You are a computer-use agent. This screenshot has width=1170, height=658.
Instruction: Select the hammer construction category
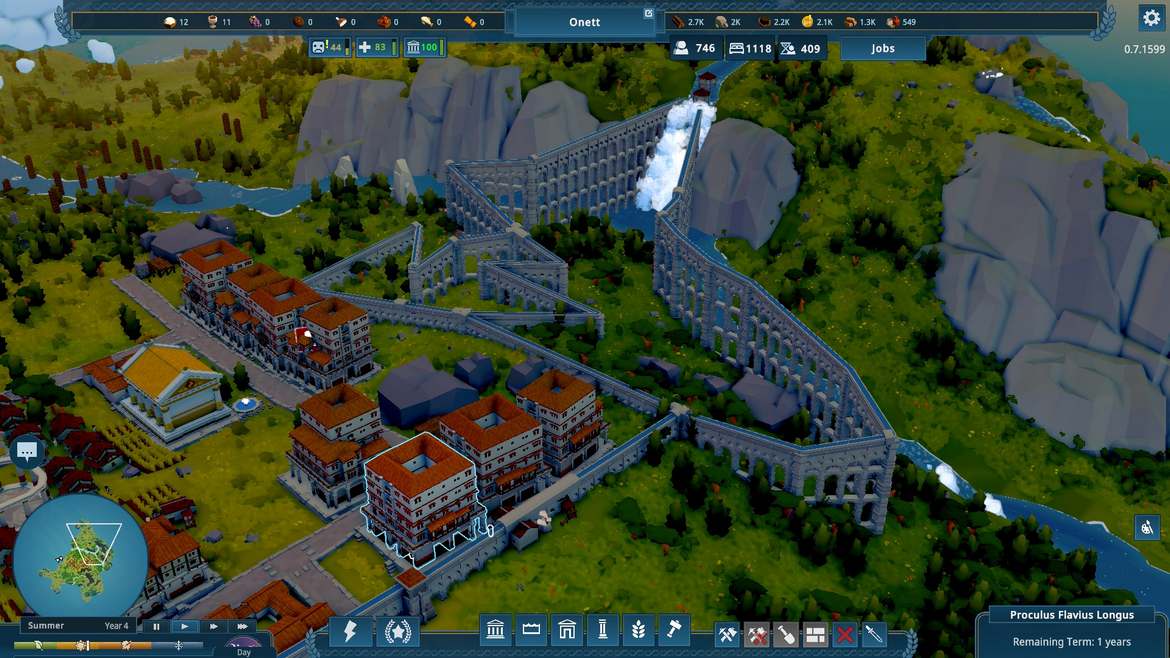tap(673, 631)
